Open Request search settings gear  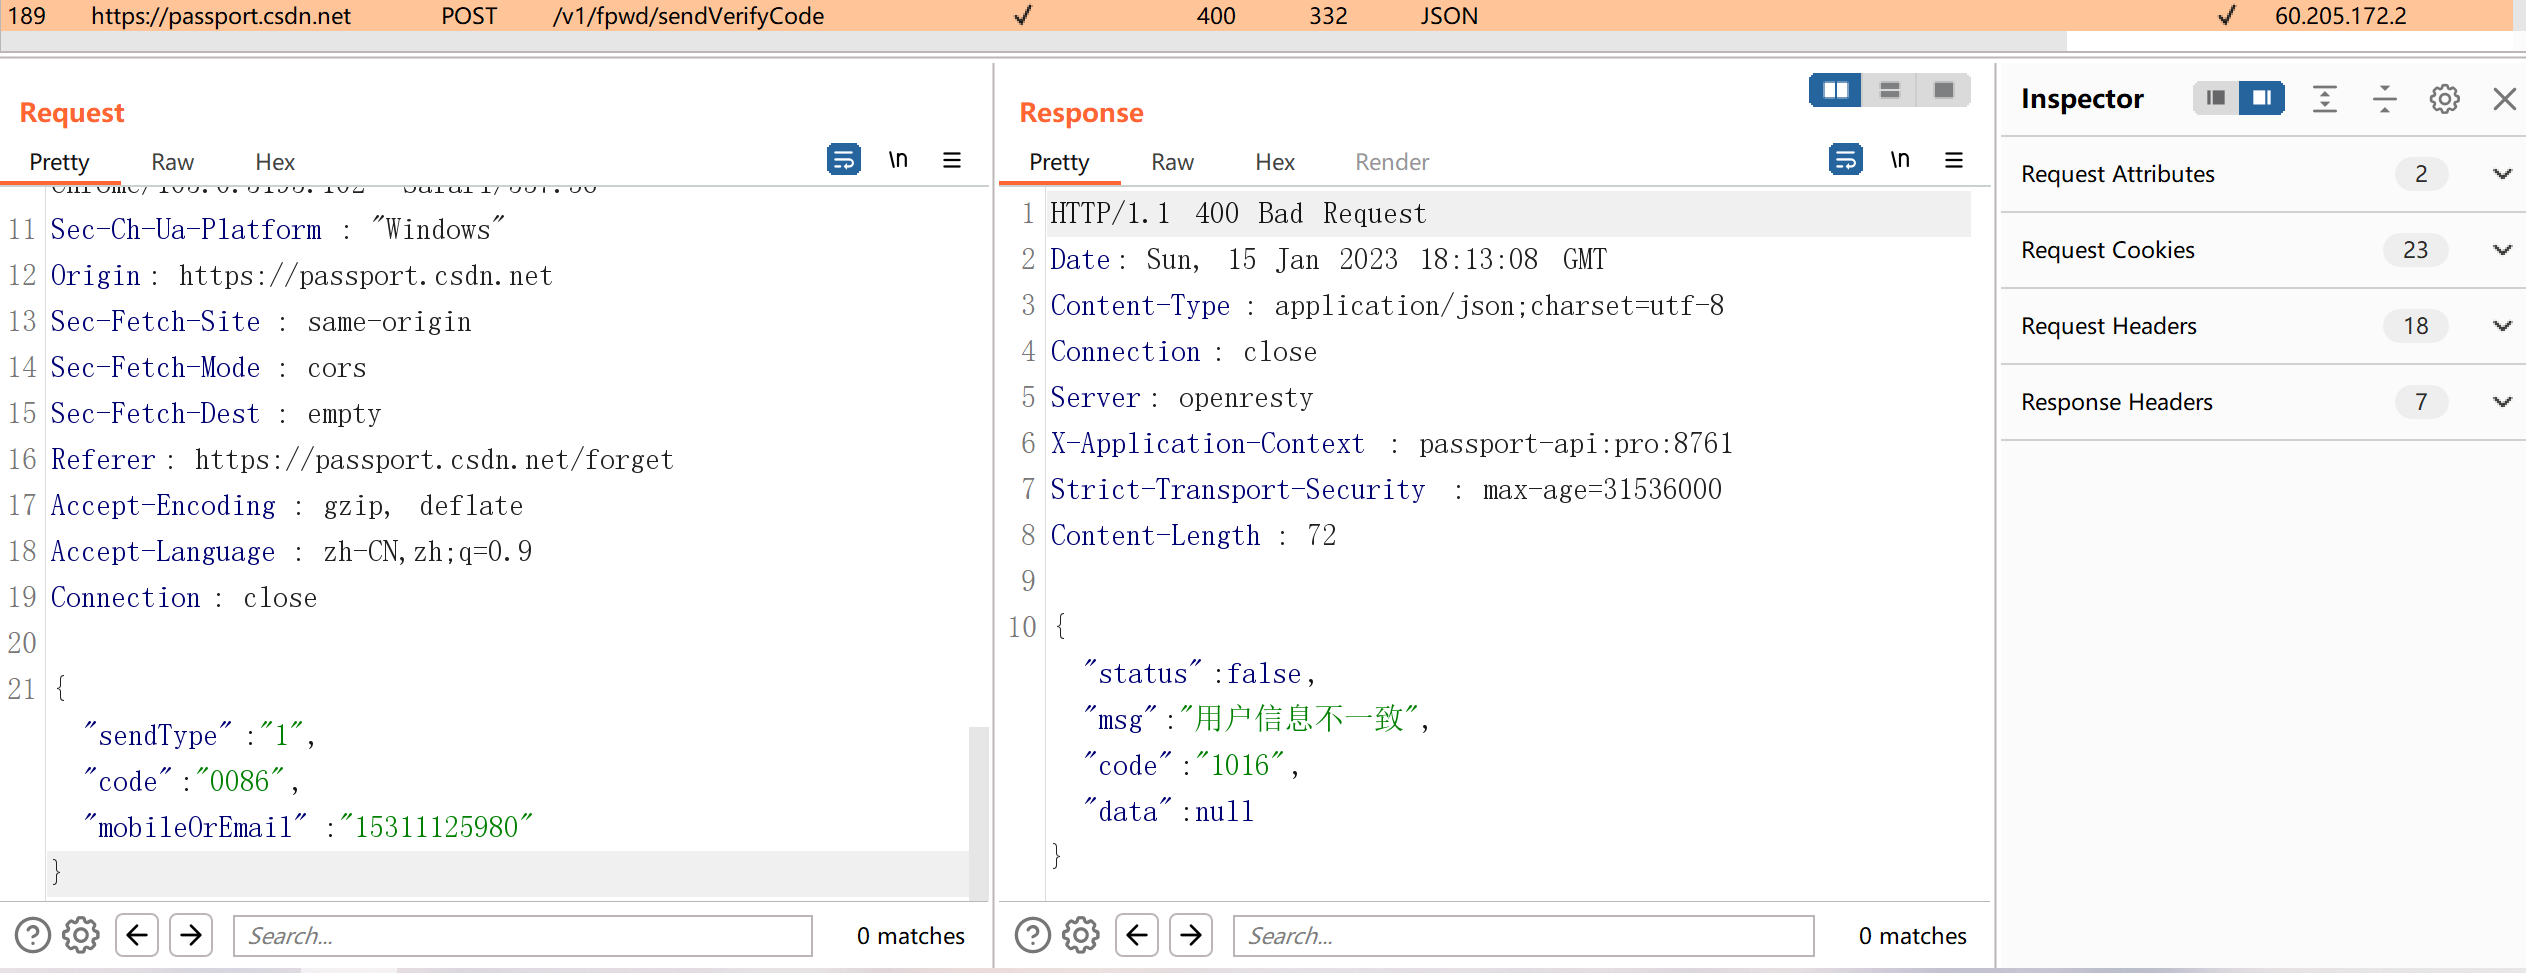[x=81, y=936]
